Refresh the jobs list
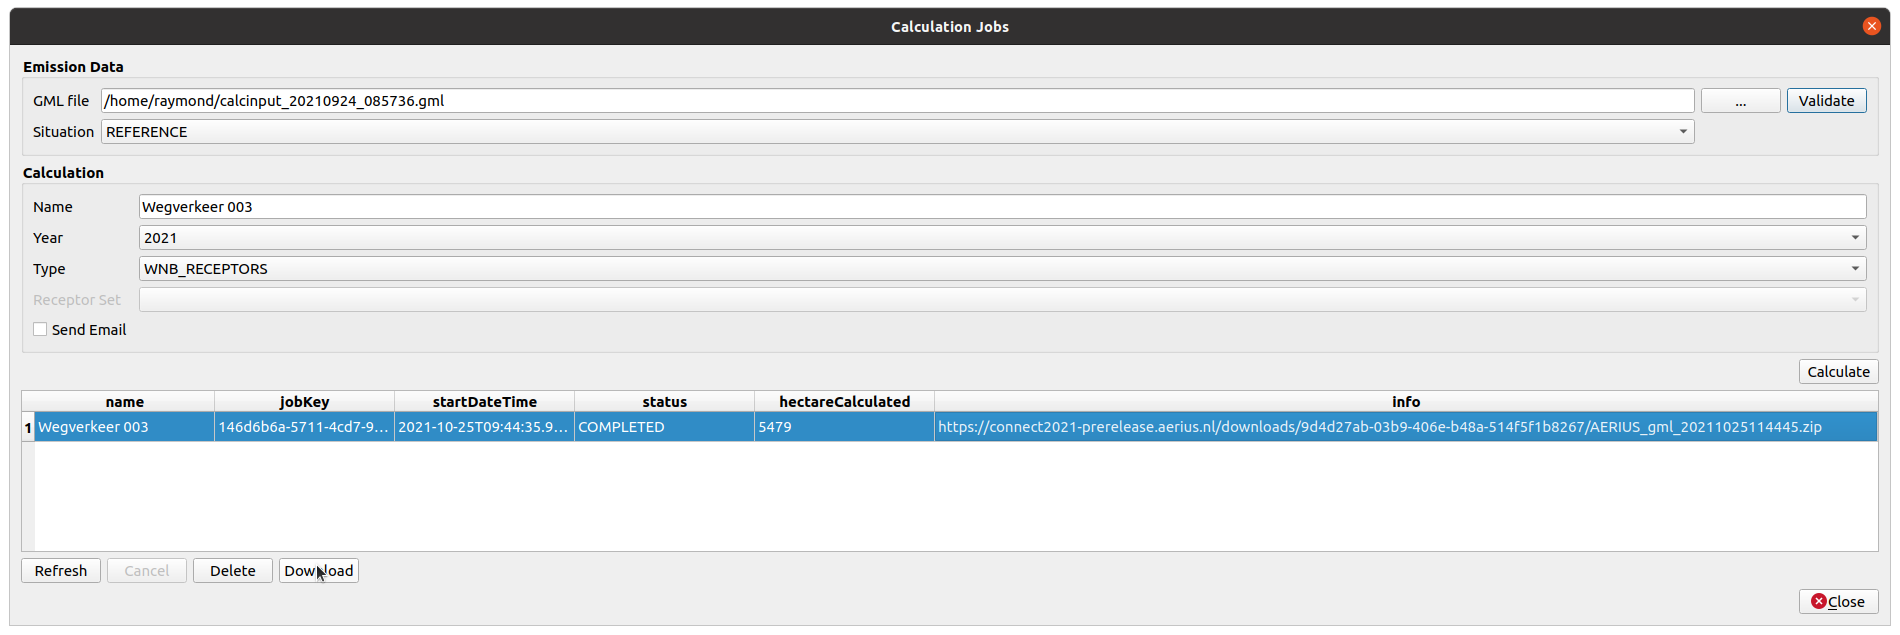The image size is (1900, 635). point(61,571)
